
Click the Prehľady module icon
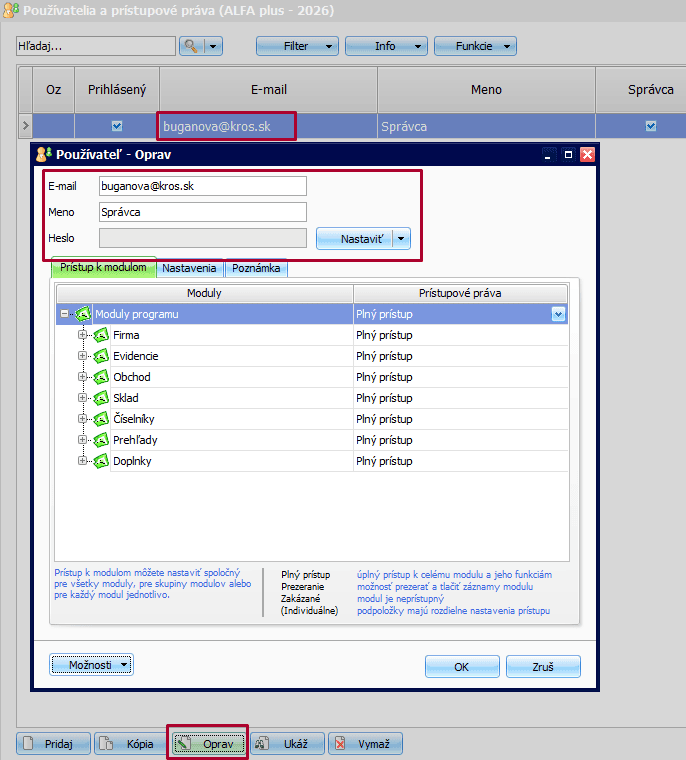[101, 440]
